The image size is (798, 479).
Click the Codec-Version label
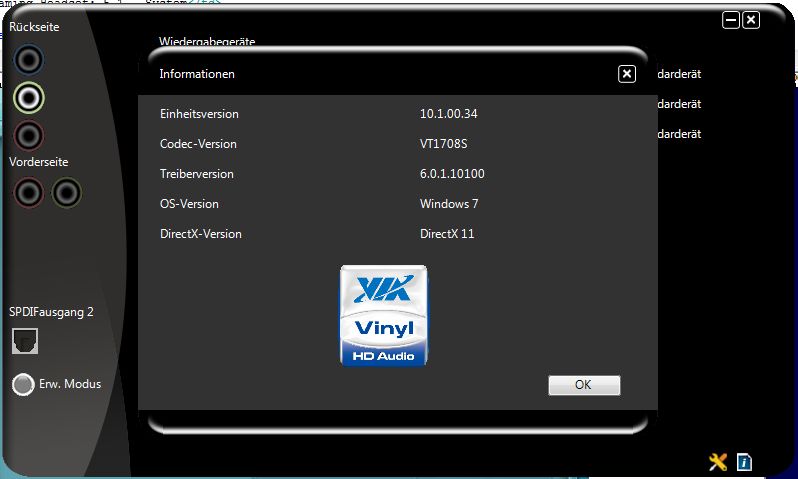click(198, 144)
